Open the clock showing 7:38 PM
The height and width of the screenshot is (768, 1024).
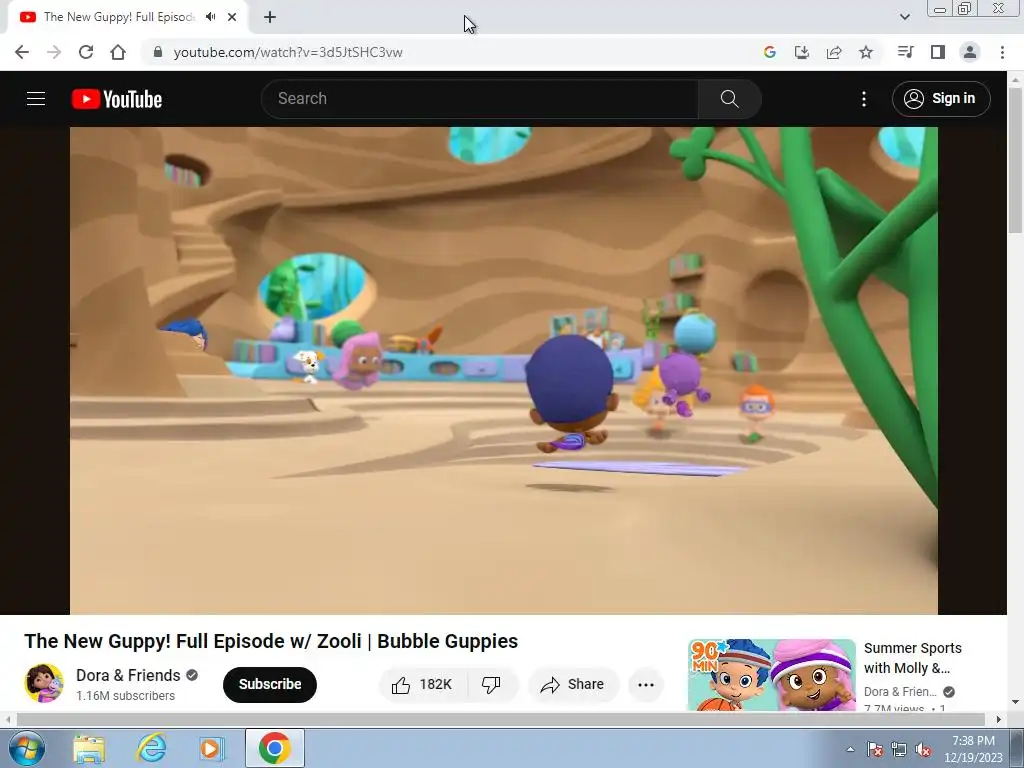[973, 749]
